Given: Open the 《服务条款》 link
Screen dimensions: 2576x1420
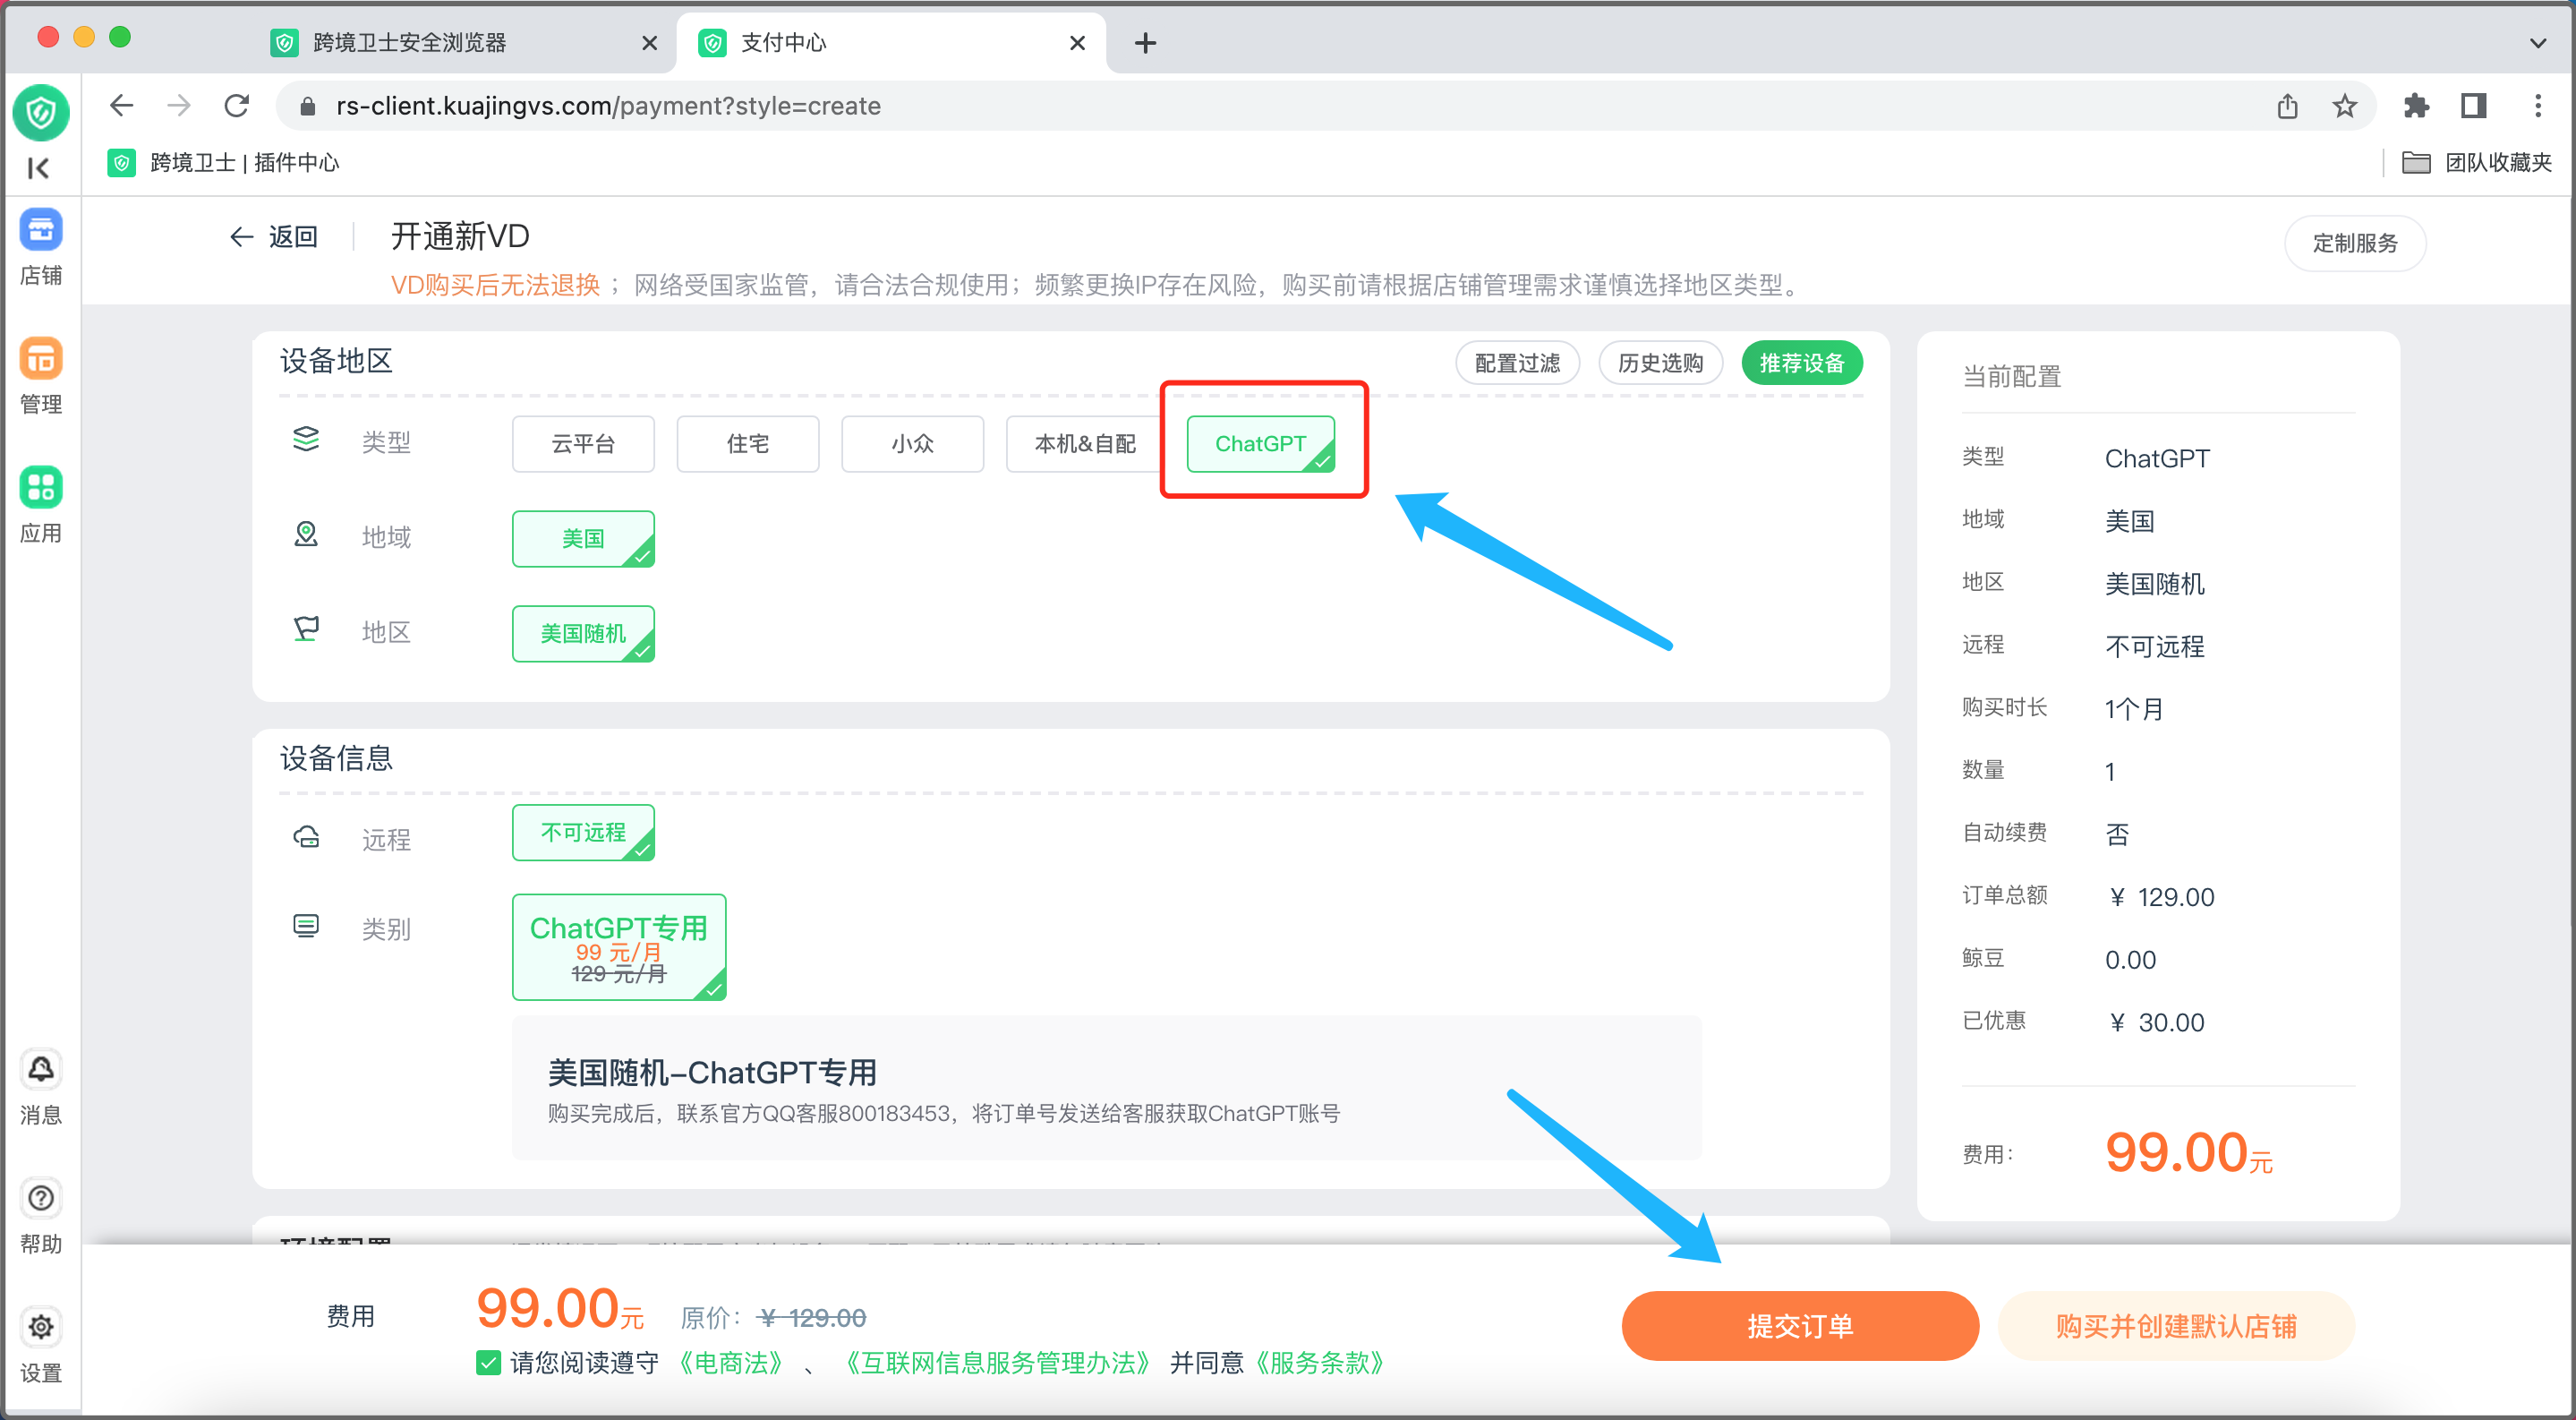Looking at the screenshot, I should click(1320, 1363).
